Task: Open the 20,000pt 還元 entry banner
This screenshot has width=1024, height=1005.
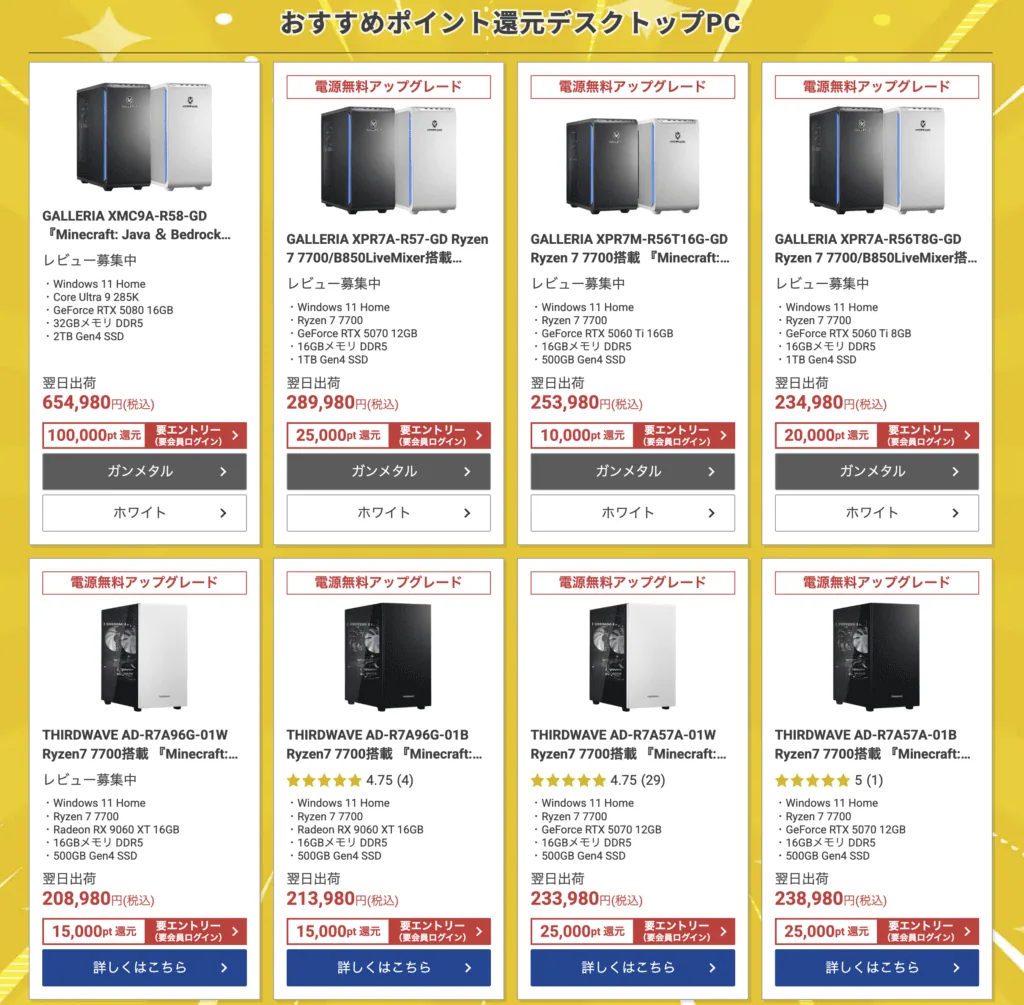Action: [876, 435]
